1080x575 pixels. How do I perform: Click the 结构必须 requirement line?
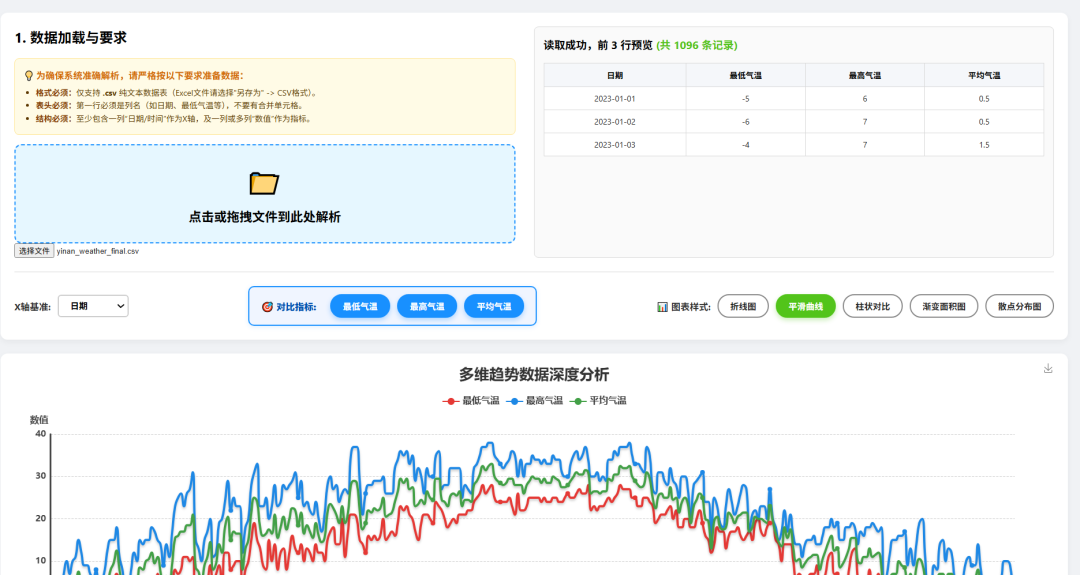174,118
